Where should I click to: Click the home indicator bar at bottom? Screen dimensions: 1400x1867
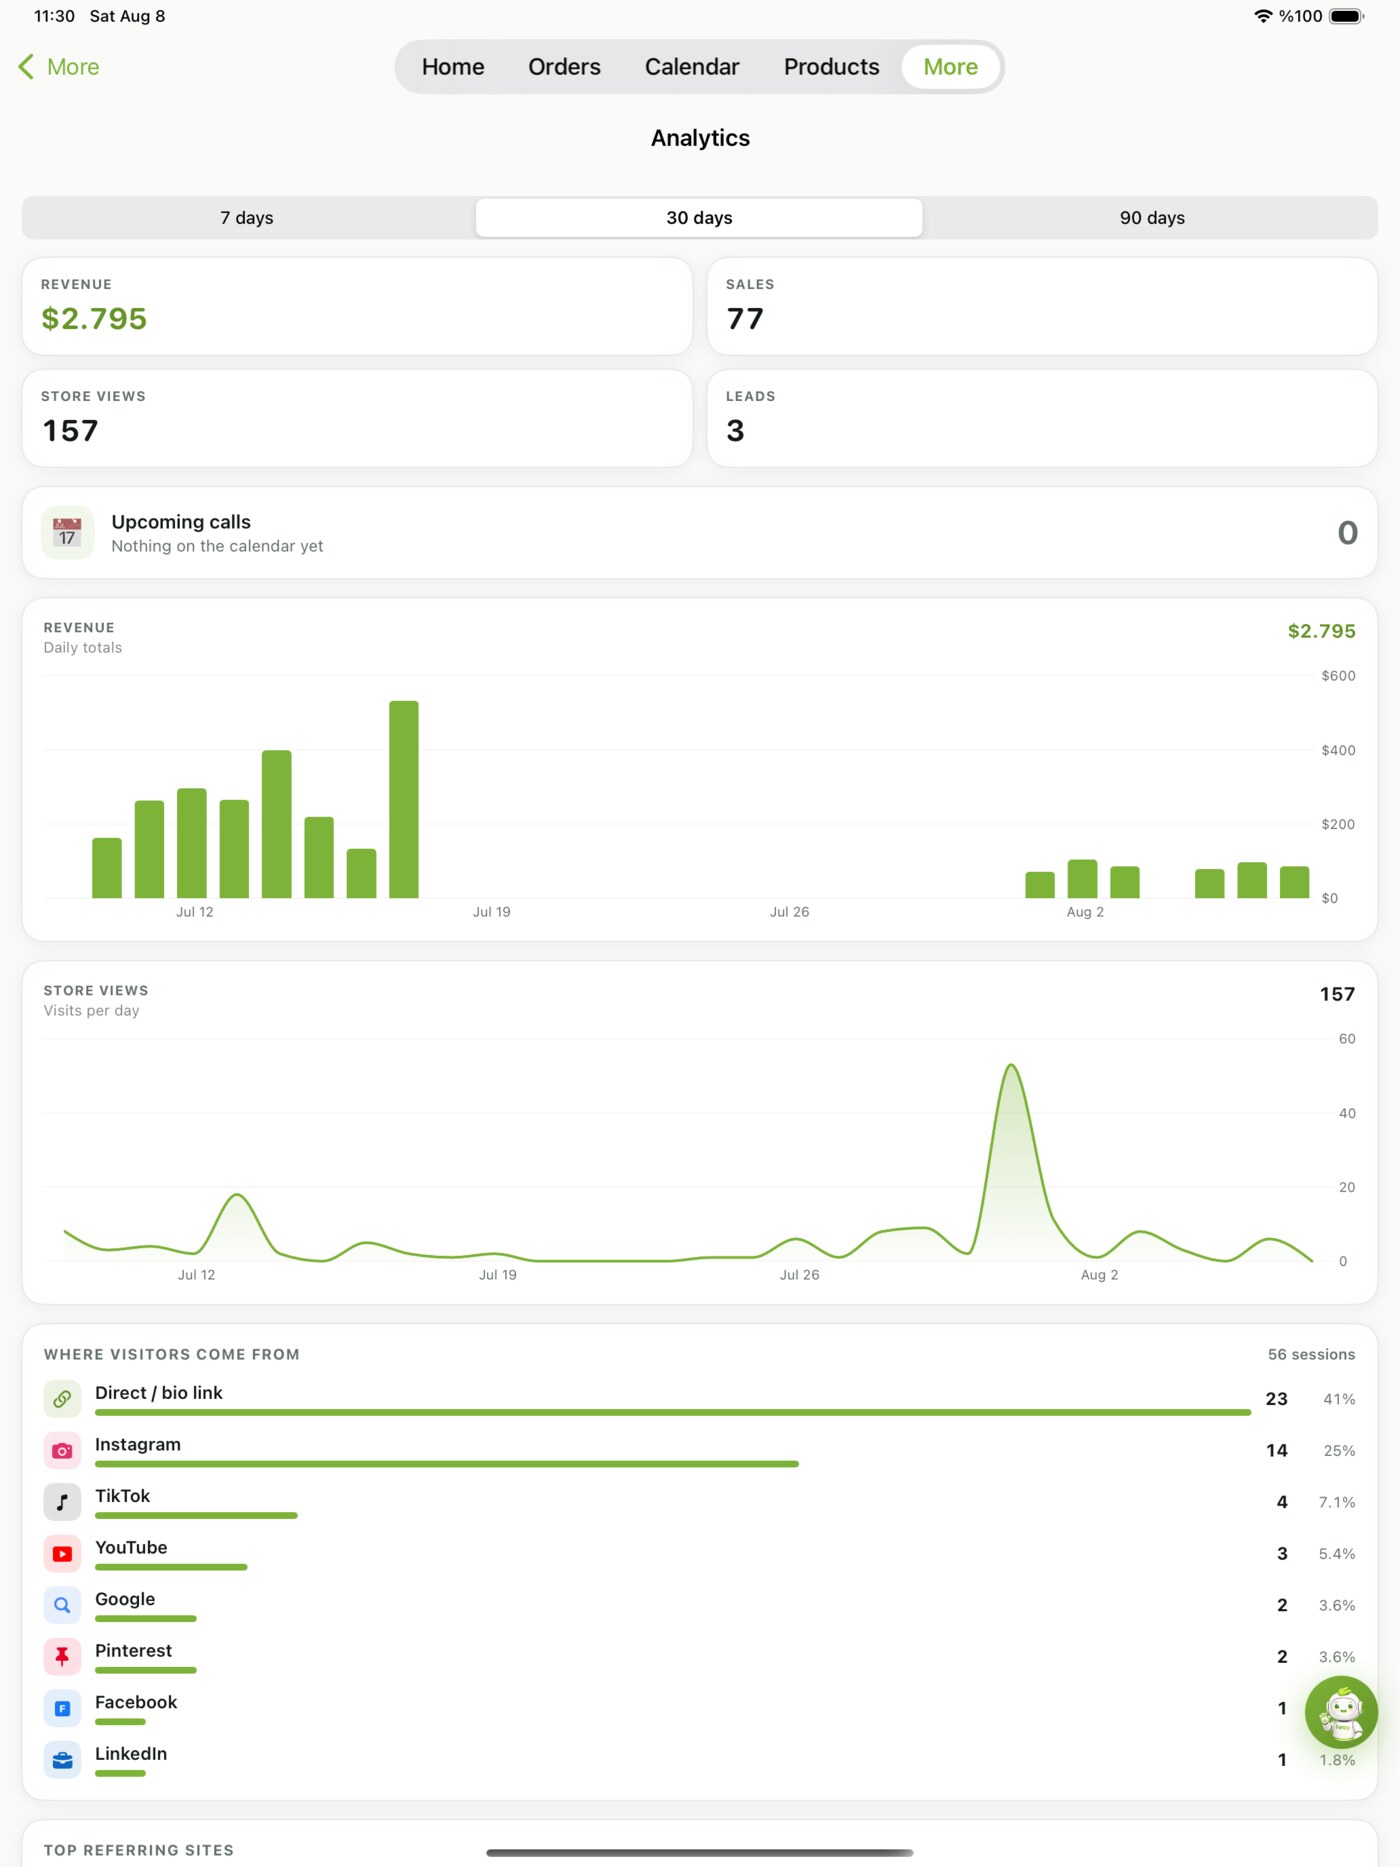click(x=700, y=1853)
